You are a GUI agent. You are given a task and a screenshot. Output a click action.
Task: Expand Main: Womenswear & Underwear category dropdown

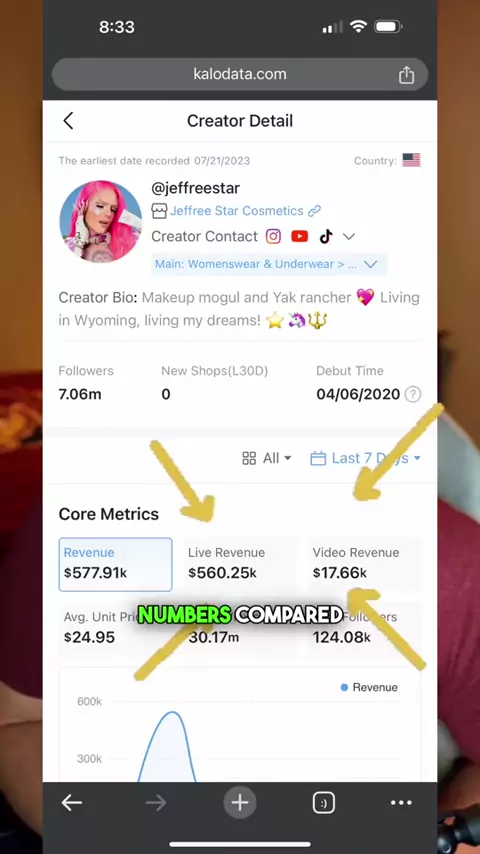click(x=270, y=265)
